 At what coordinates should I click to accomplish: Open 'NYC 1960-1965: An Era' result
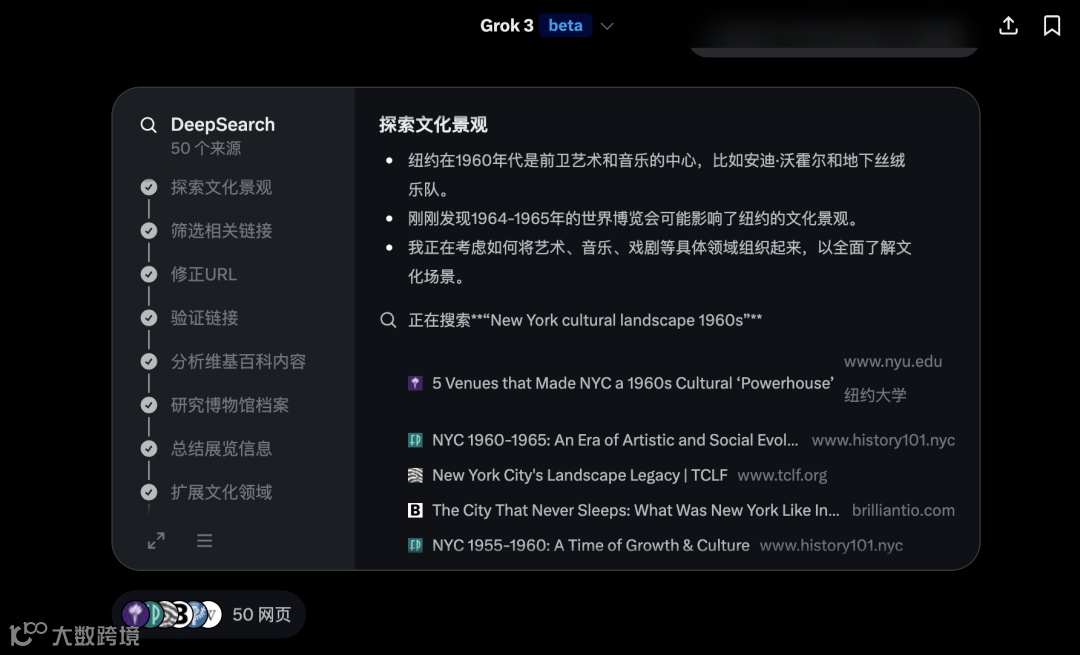615,440
